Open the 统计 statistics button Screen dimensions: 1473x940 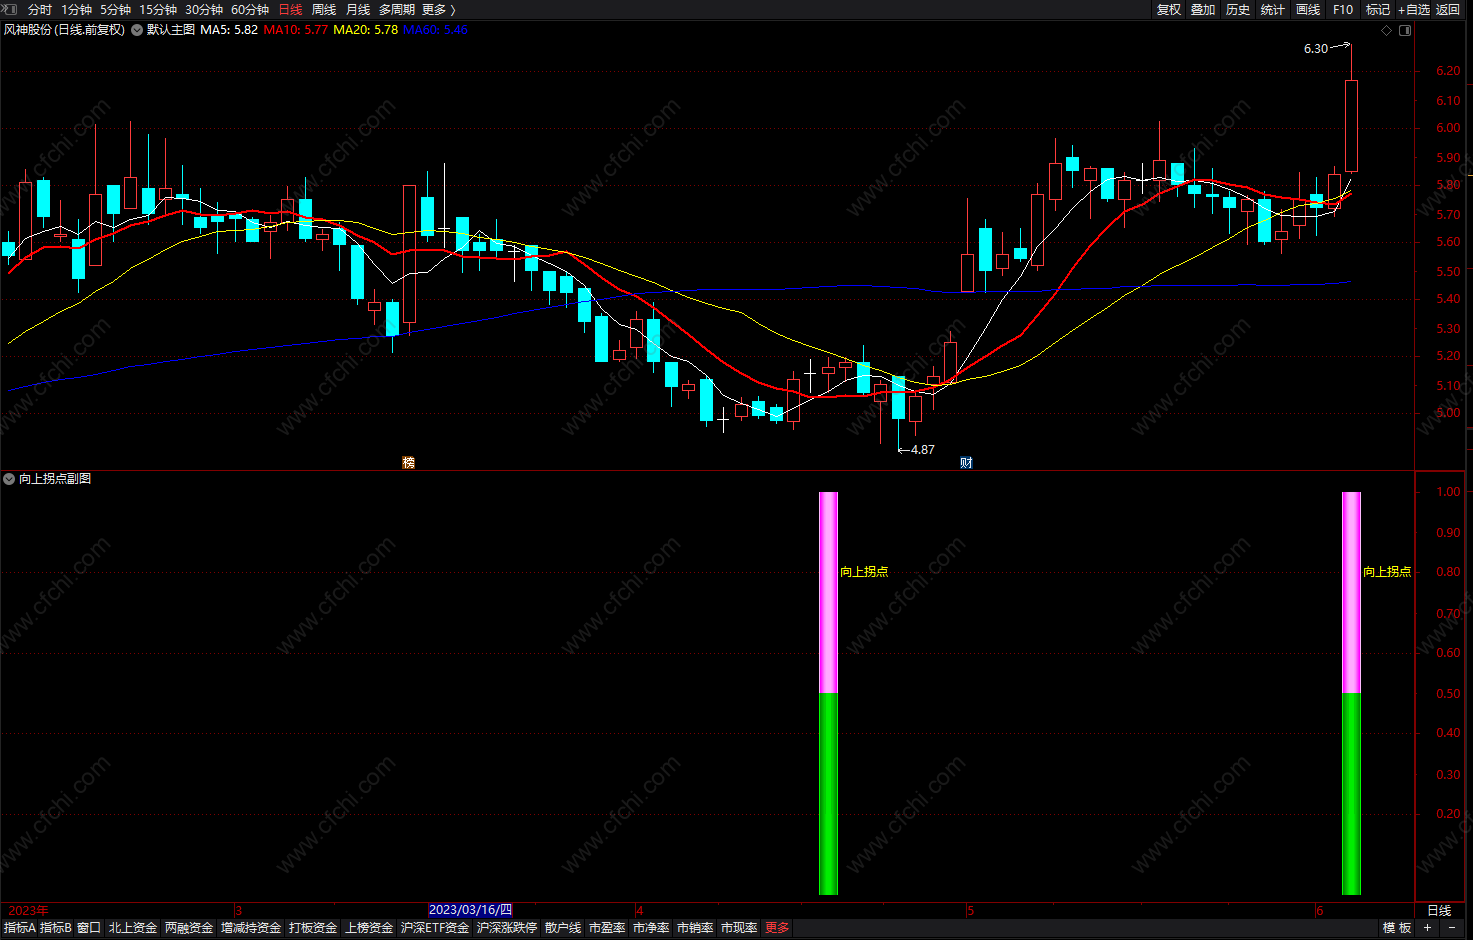(x=1273, y=9)
